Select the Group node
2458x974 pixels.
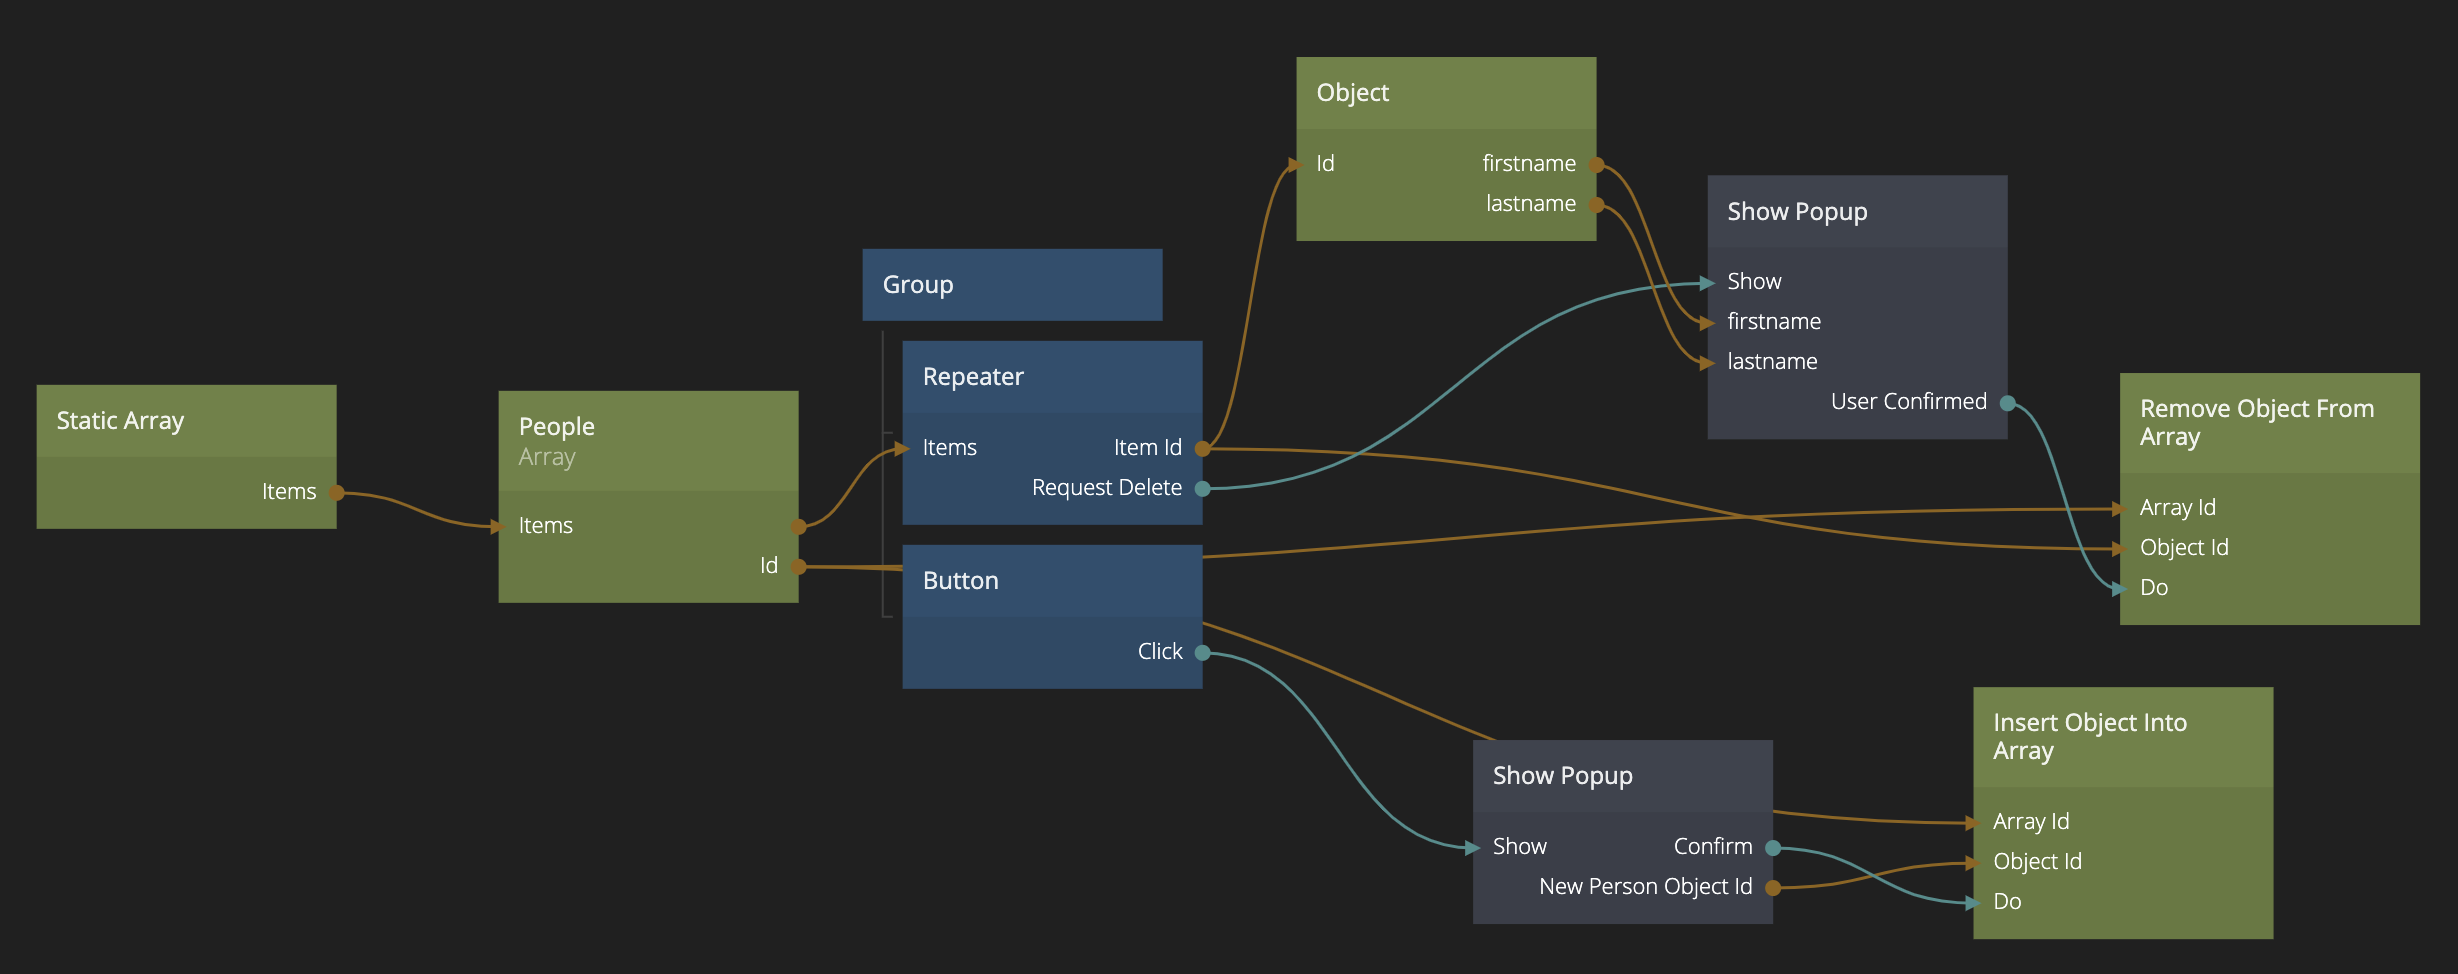[1011, 285]
